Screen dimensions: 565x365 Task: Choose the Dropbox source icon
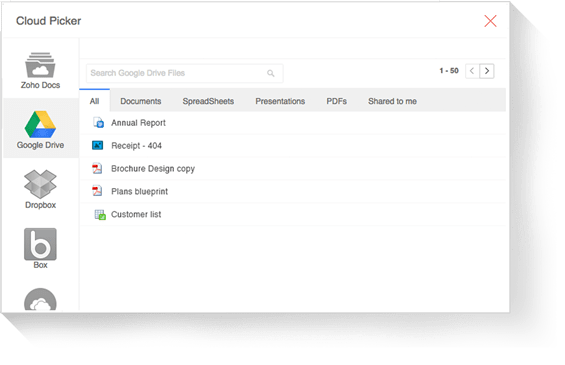click(x=40, y=184)
